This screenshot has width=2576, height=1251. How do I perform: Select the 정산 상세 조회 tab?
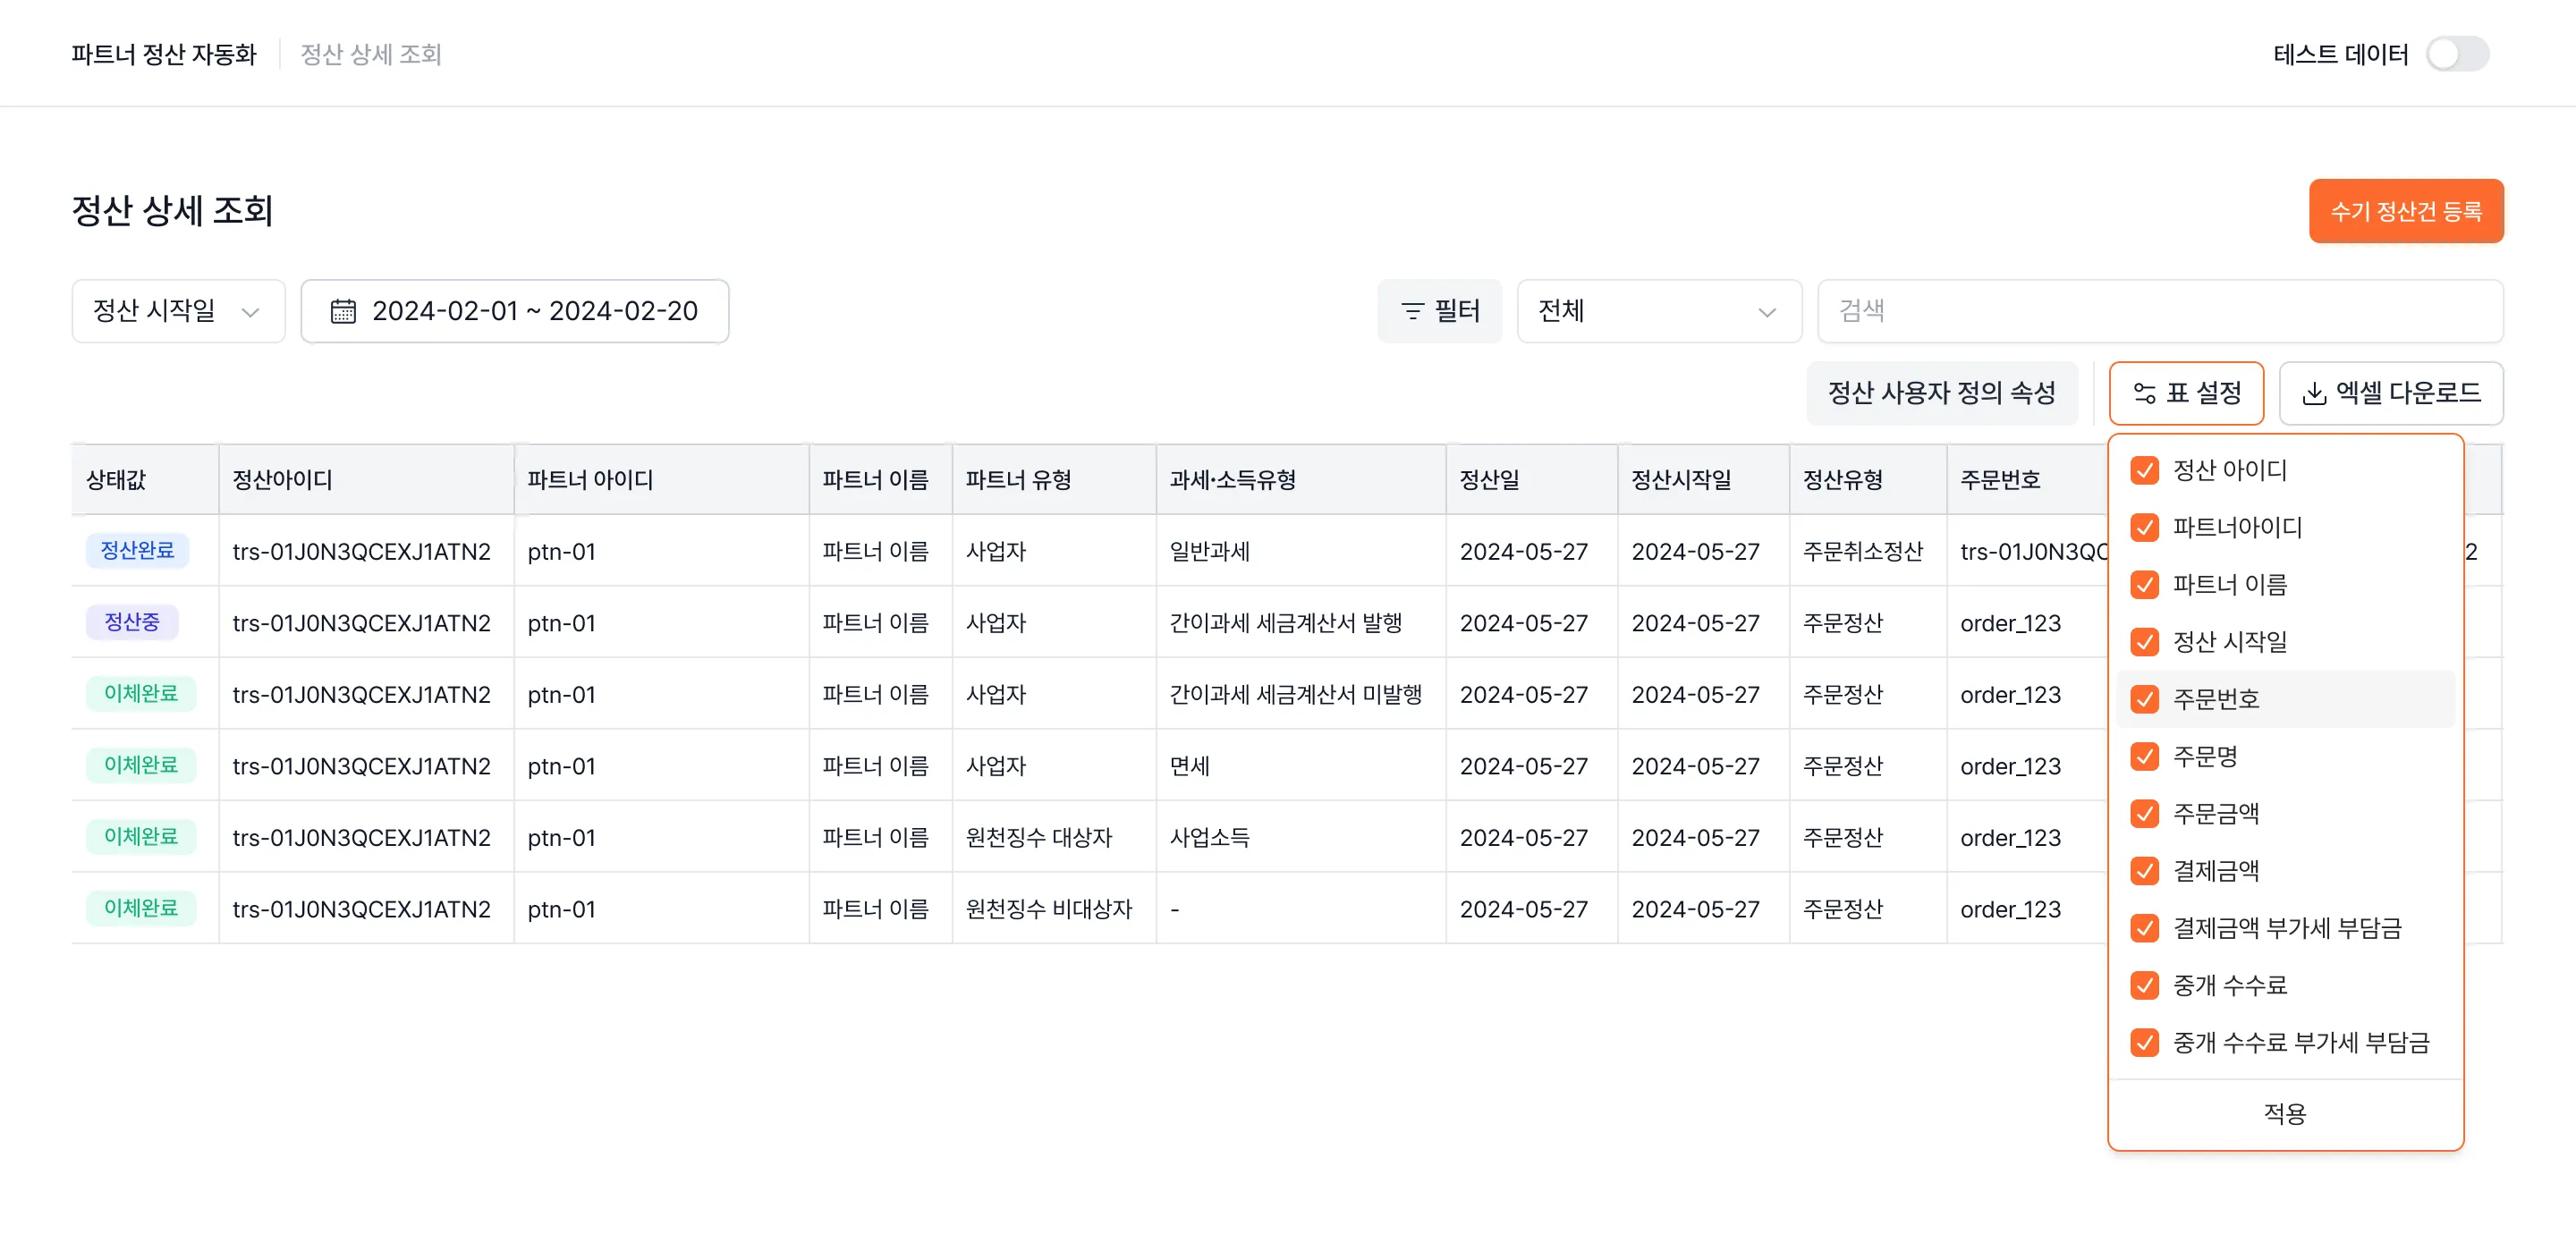click(371, 54)
